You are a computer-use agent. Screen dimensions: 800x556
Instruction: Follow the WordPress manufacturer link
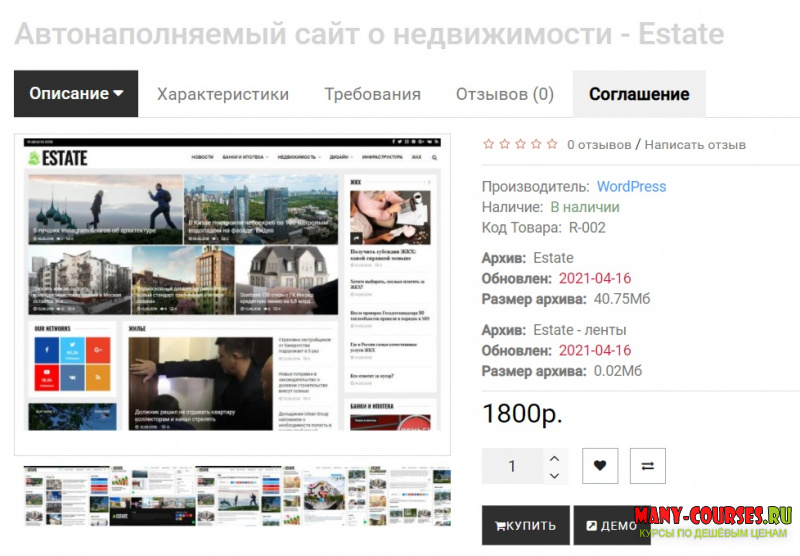pos(631,186)
